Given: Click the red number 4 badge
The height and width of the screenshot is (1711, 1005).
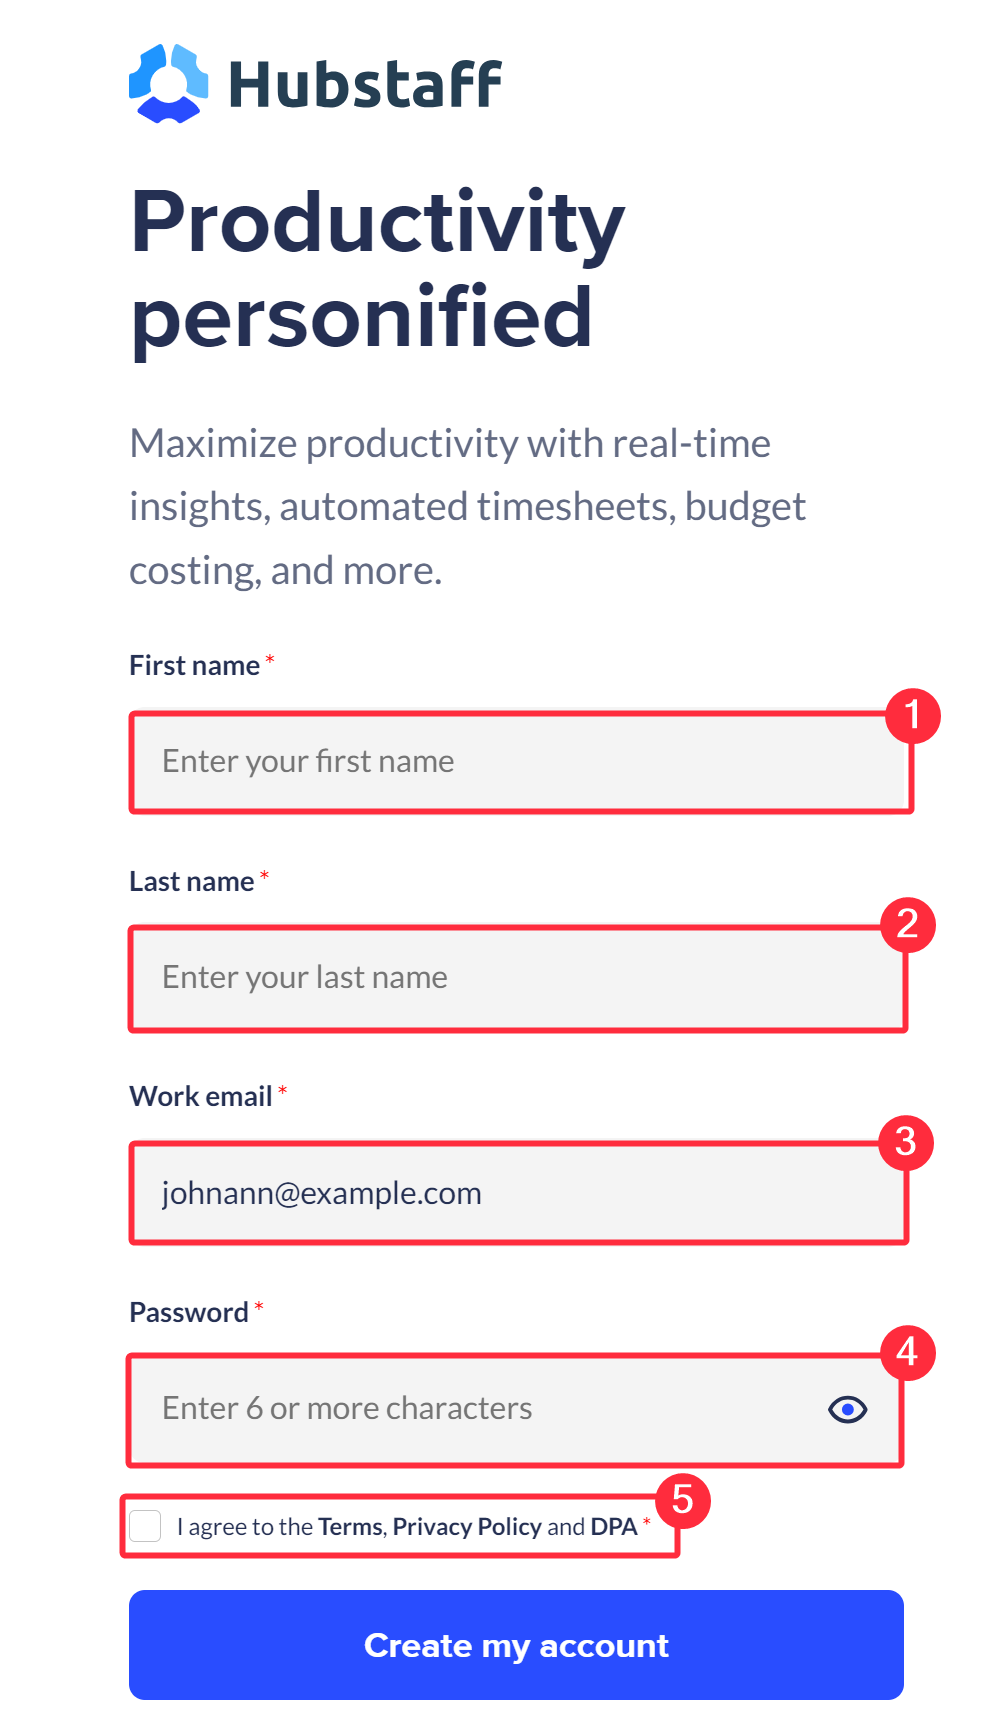Looking at the screenshot, I should 907,1353.
